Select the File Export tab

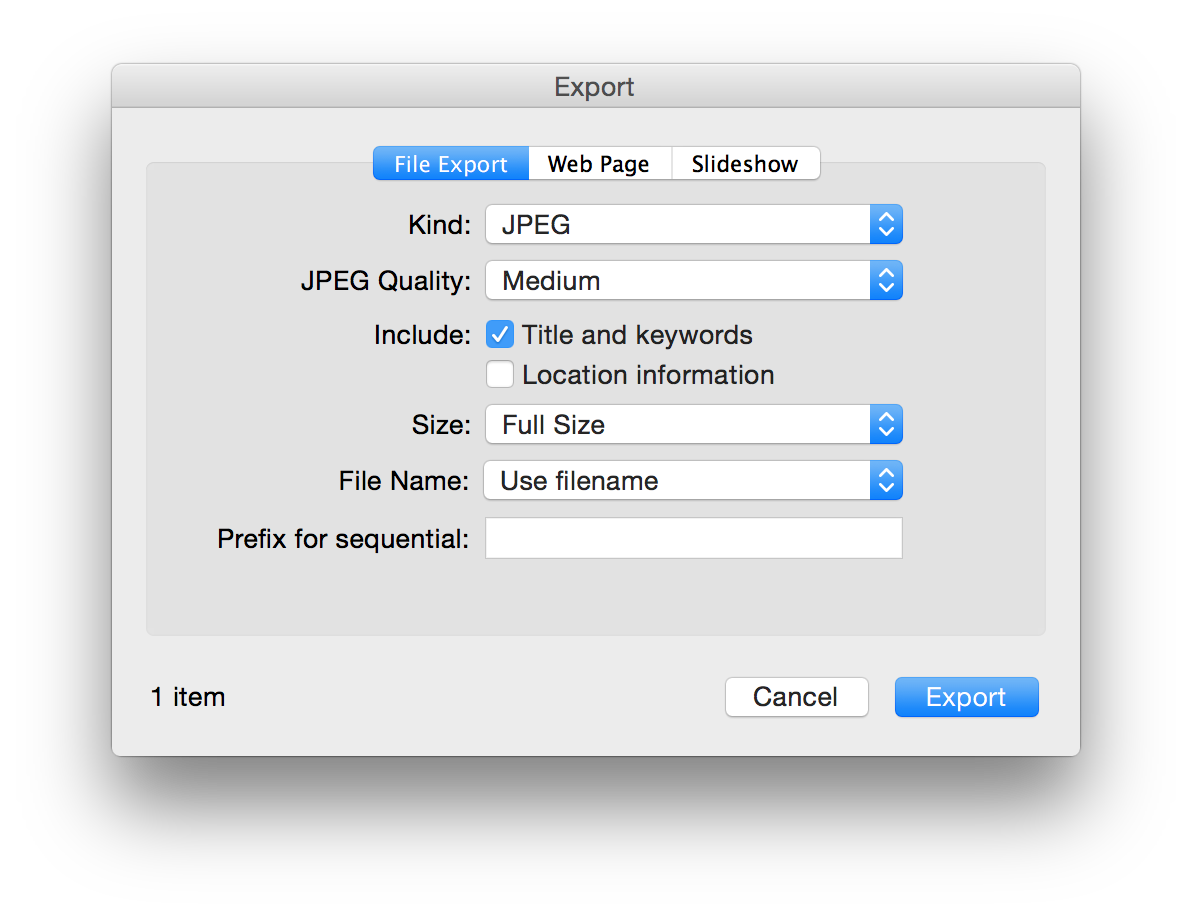point(451,164)
